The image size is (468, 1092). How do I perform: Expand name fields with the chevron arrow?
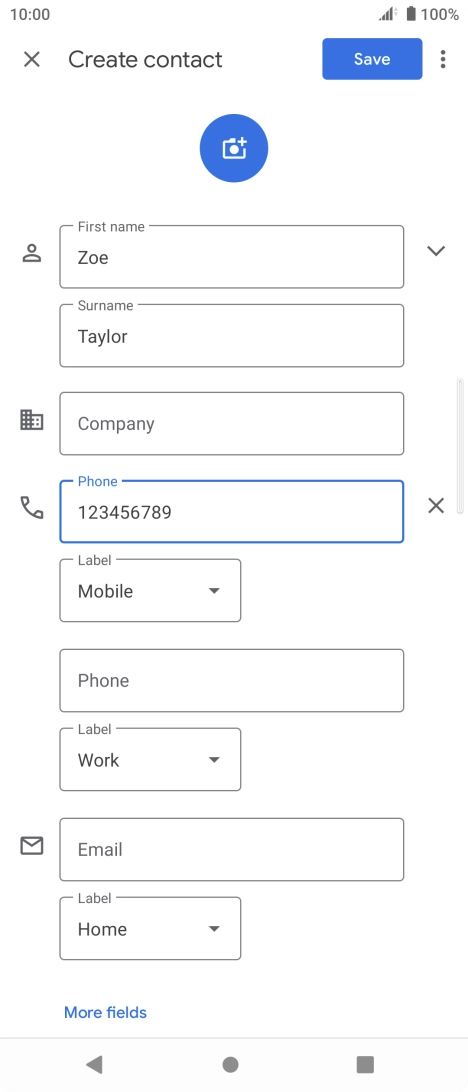tap(436, 251)
